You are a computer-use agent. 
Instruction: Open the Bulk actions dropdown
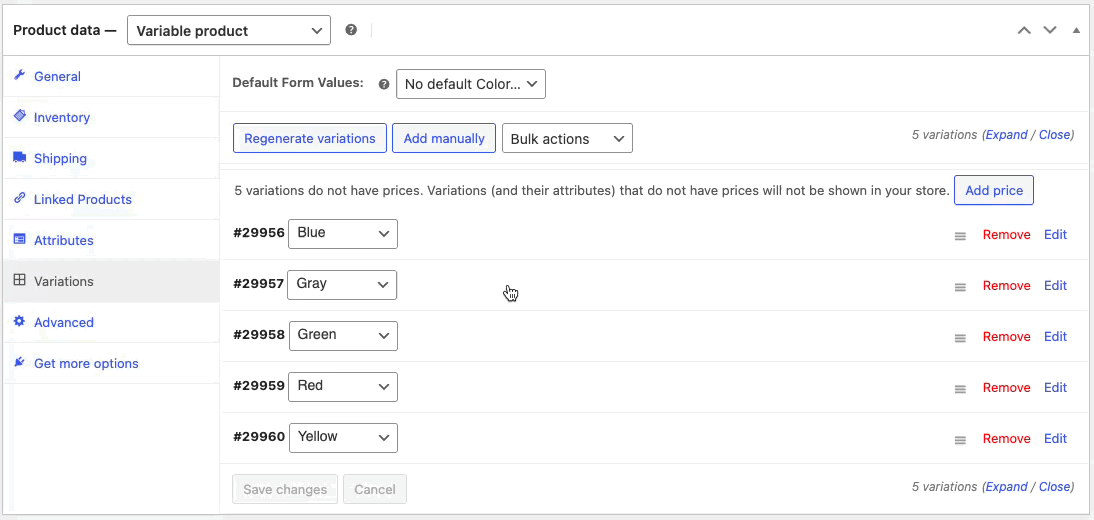[x=567, y=139]
